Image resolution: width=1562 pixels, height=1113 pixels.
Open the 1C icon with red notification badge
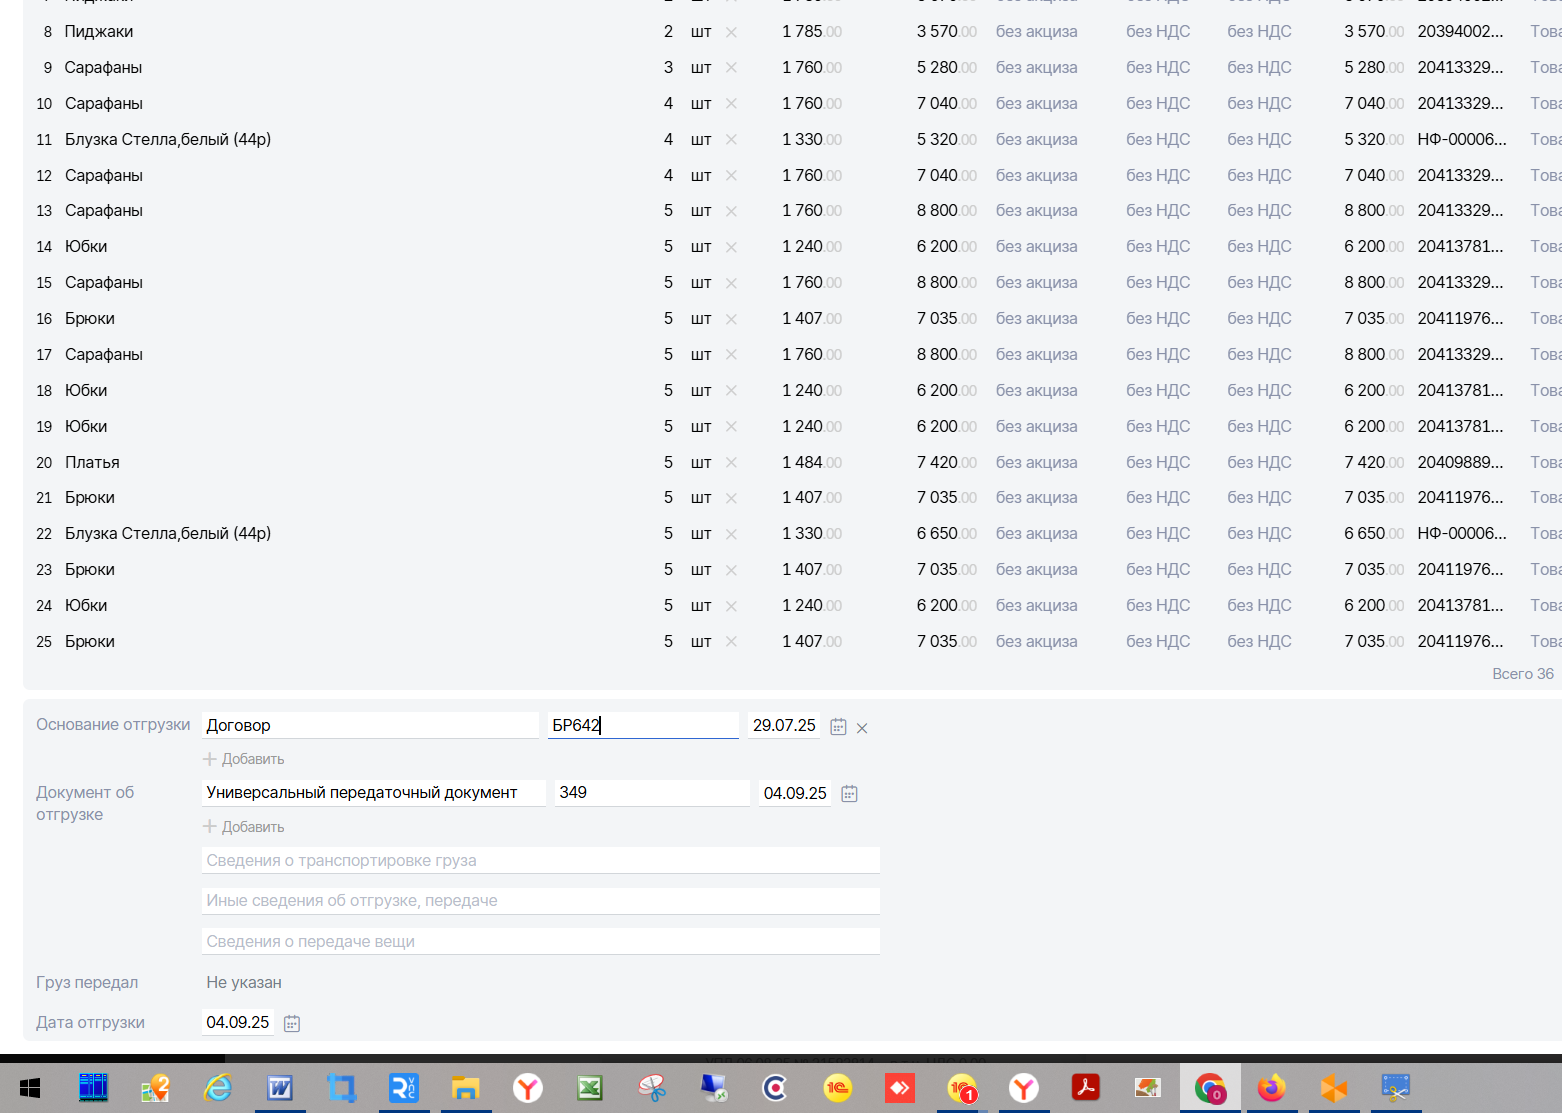(x=962, y=1088)
